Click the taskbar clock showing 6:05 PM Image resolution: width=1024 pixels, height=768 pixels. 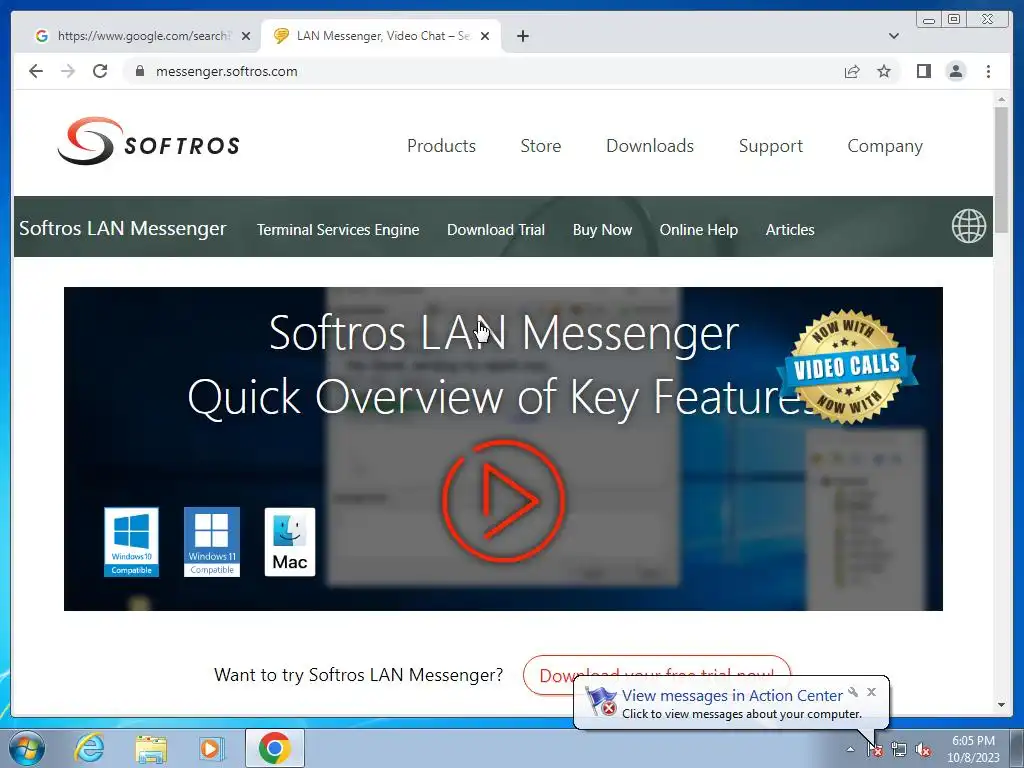coord(973,749)
